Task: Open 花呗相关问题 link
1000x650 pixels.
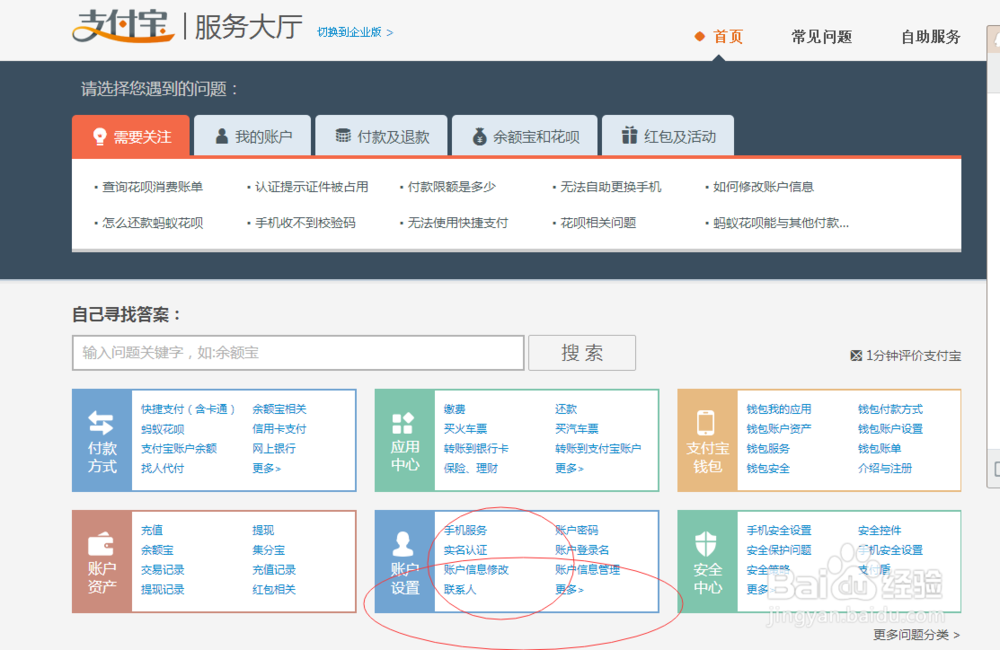Action: (x=598, y=223)
